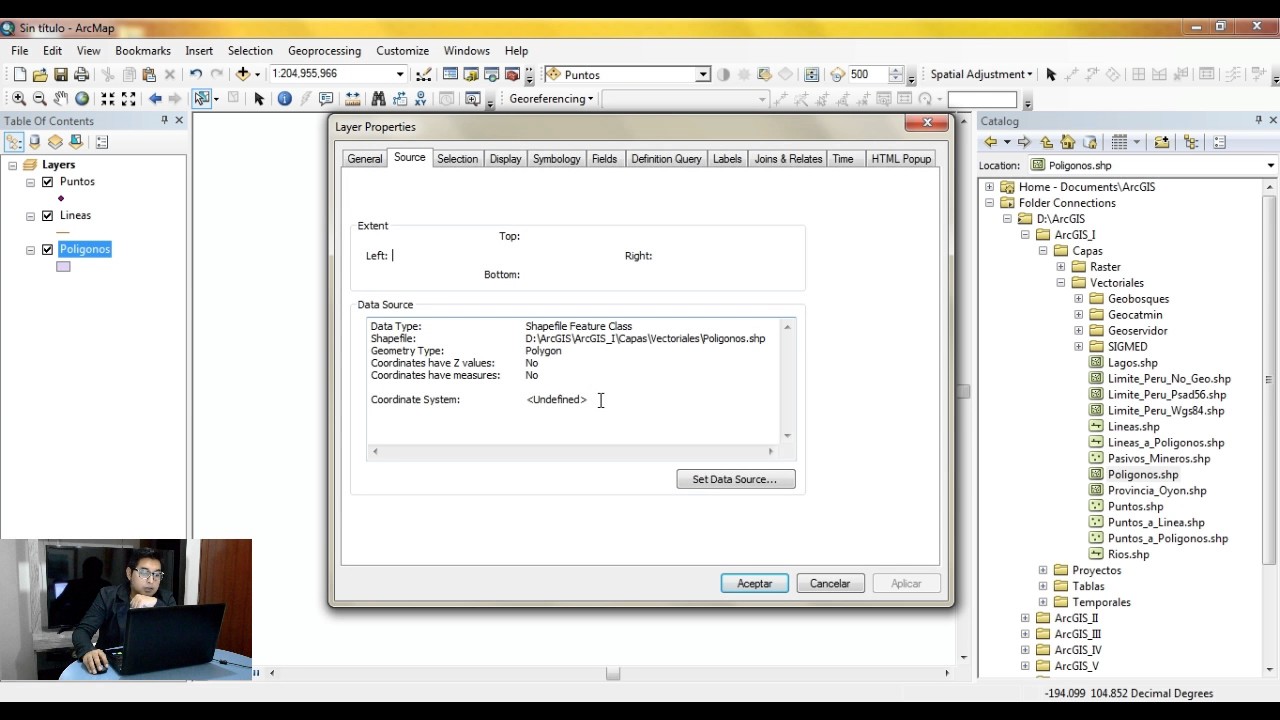This screenshot has width=1280, height=720.
Task: Open the Find binoculars tool
Action: pyautogui.click(x=378, y=98)
